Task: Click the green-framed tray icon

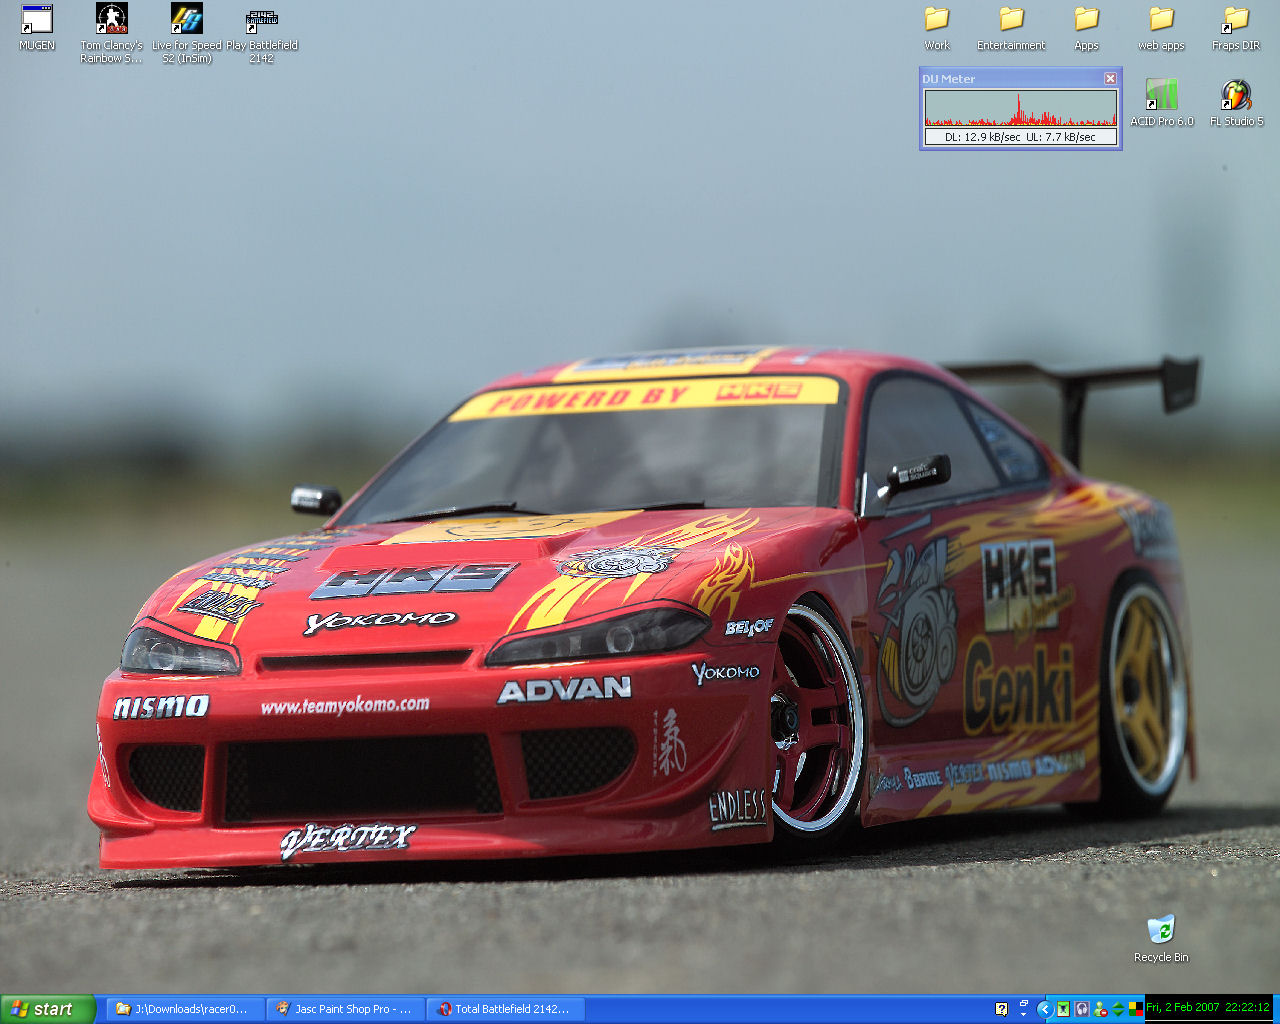Action: point(1064,1009)
